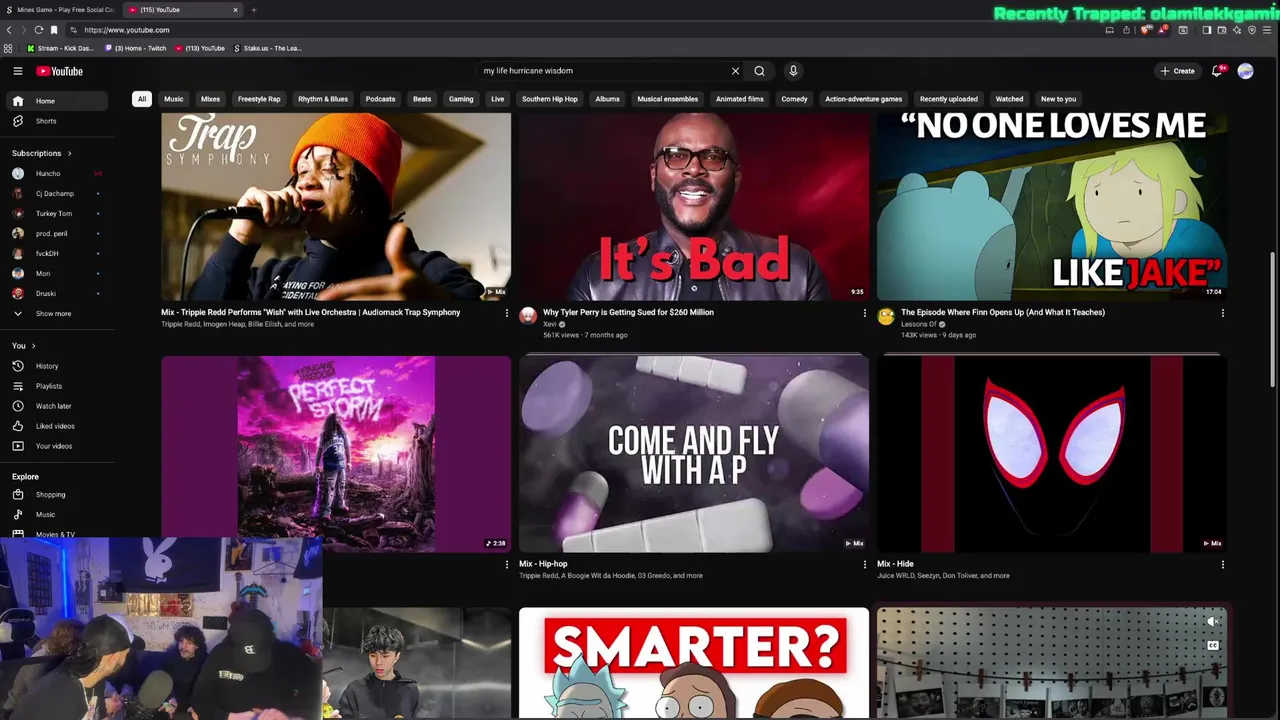
Task: Click the share page icon in toolbar
Action: click(x=1126, y=30)
